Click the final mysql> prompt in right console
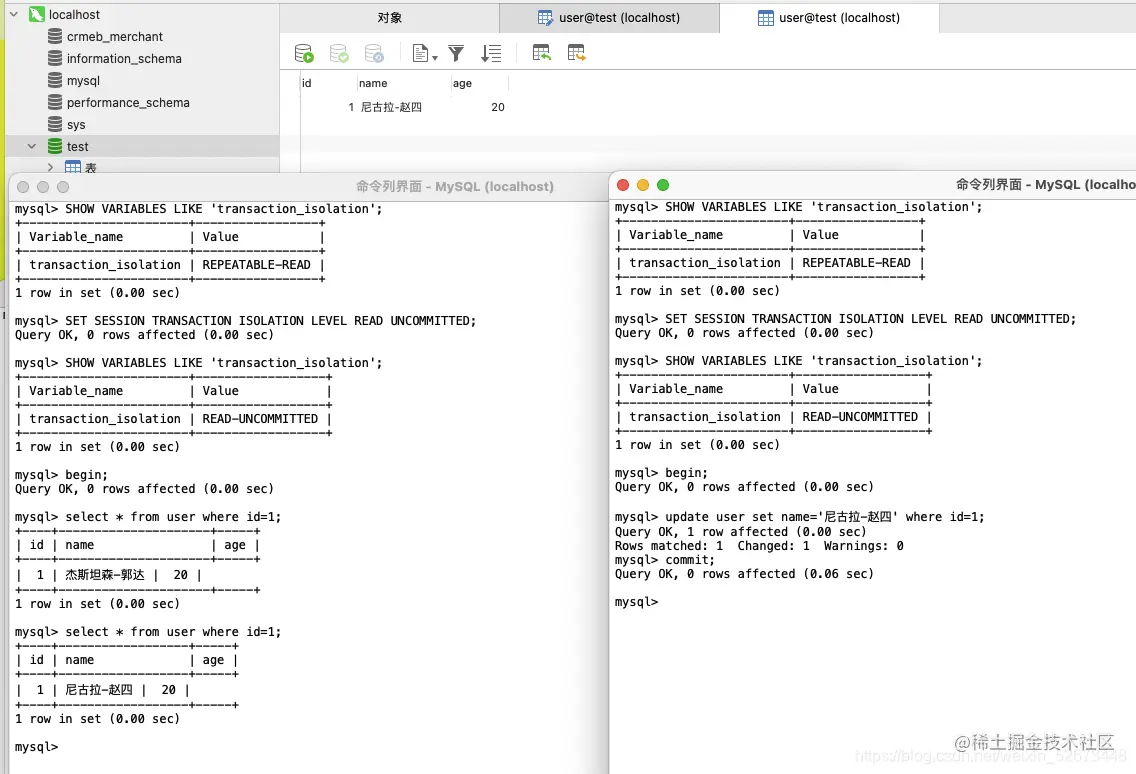 click(636, 602)
